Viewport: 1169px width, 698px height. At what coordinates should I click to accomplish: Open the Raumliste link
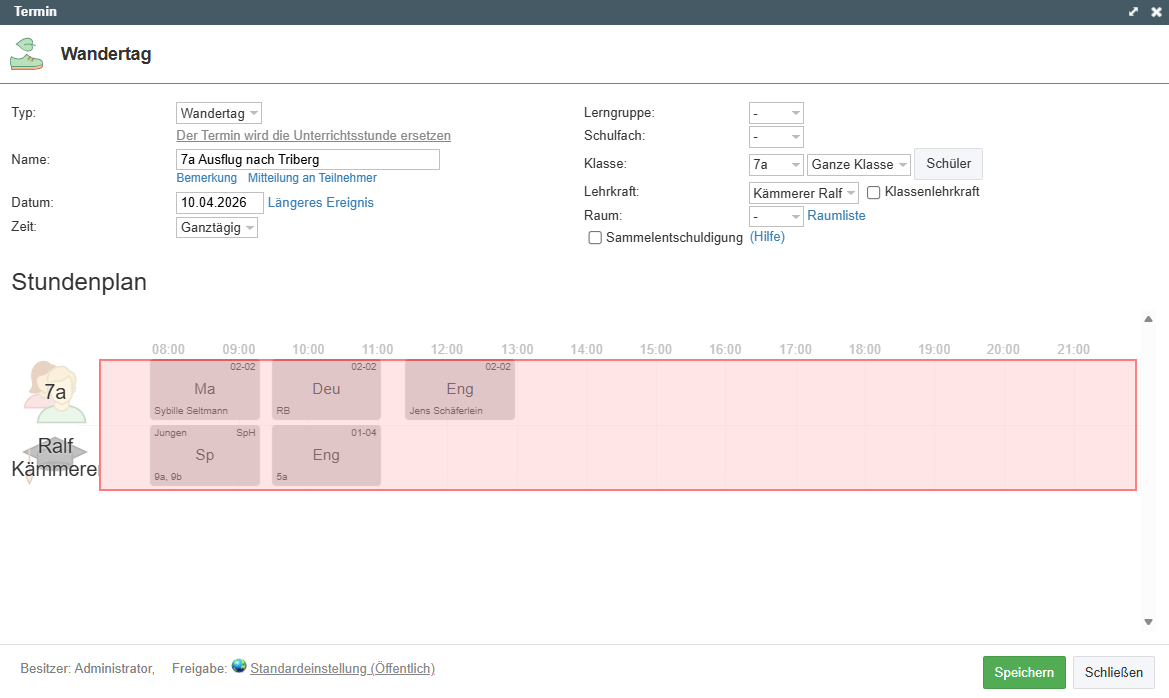(x=836, y=216)
